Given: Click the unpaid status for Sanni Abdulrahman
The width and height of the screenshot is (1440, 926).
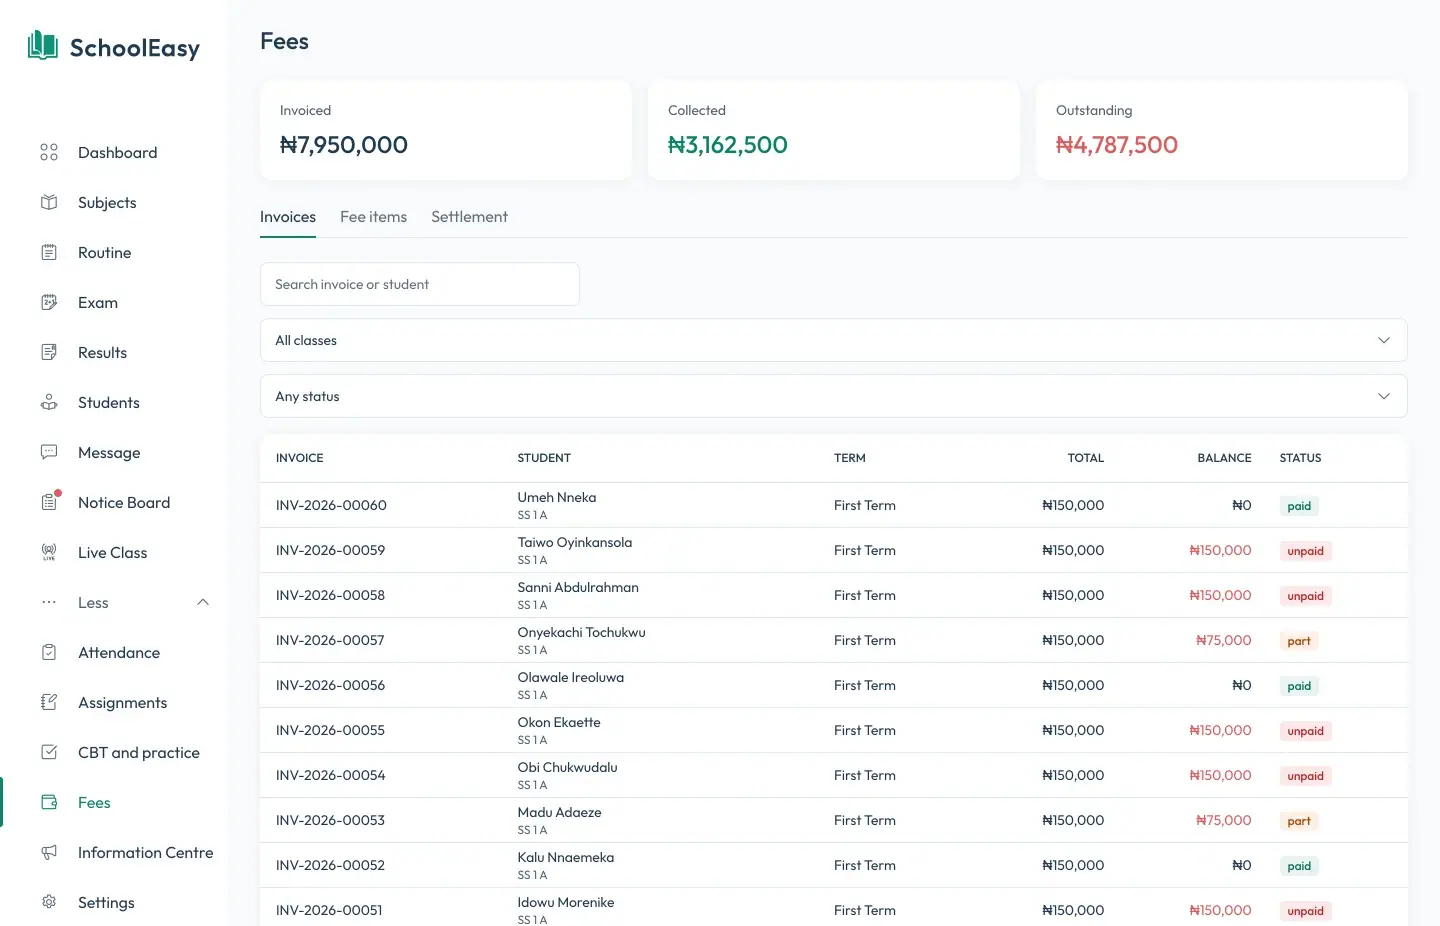Looking at the screenshot, I should point(1305,596).
